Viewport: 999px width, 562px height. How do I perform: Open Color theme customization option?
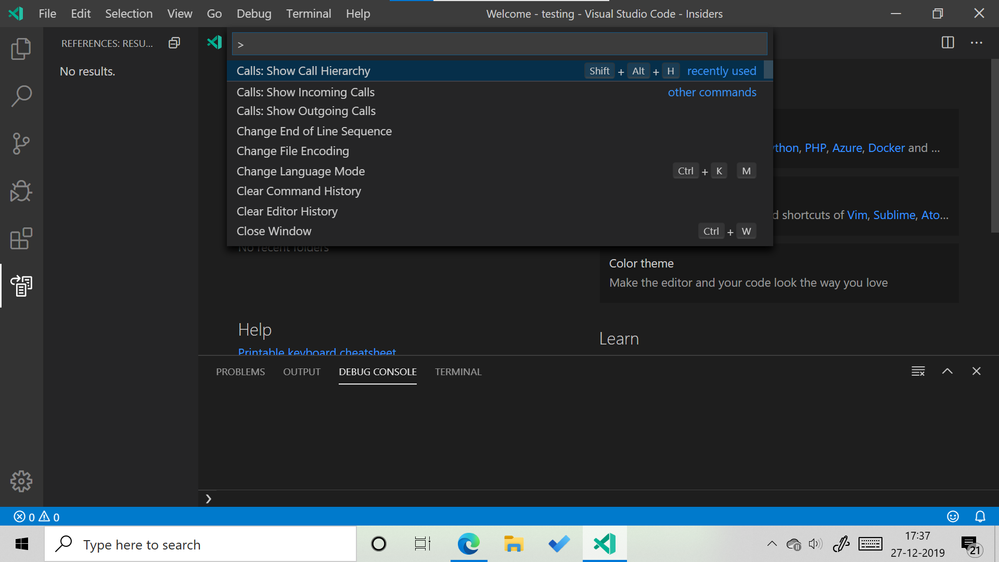(779, 273)
